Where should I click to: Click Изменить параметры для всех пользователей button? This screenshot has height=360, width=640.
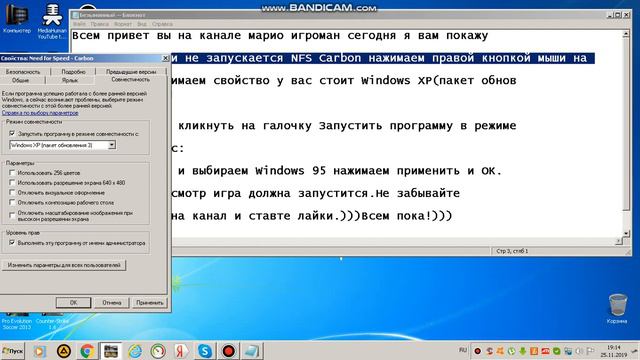point(64,265)
